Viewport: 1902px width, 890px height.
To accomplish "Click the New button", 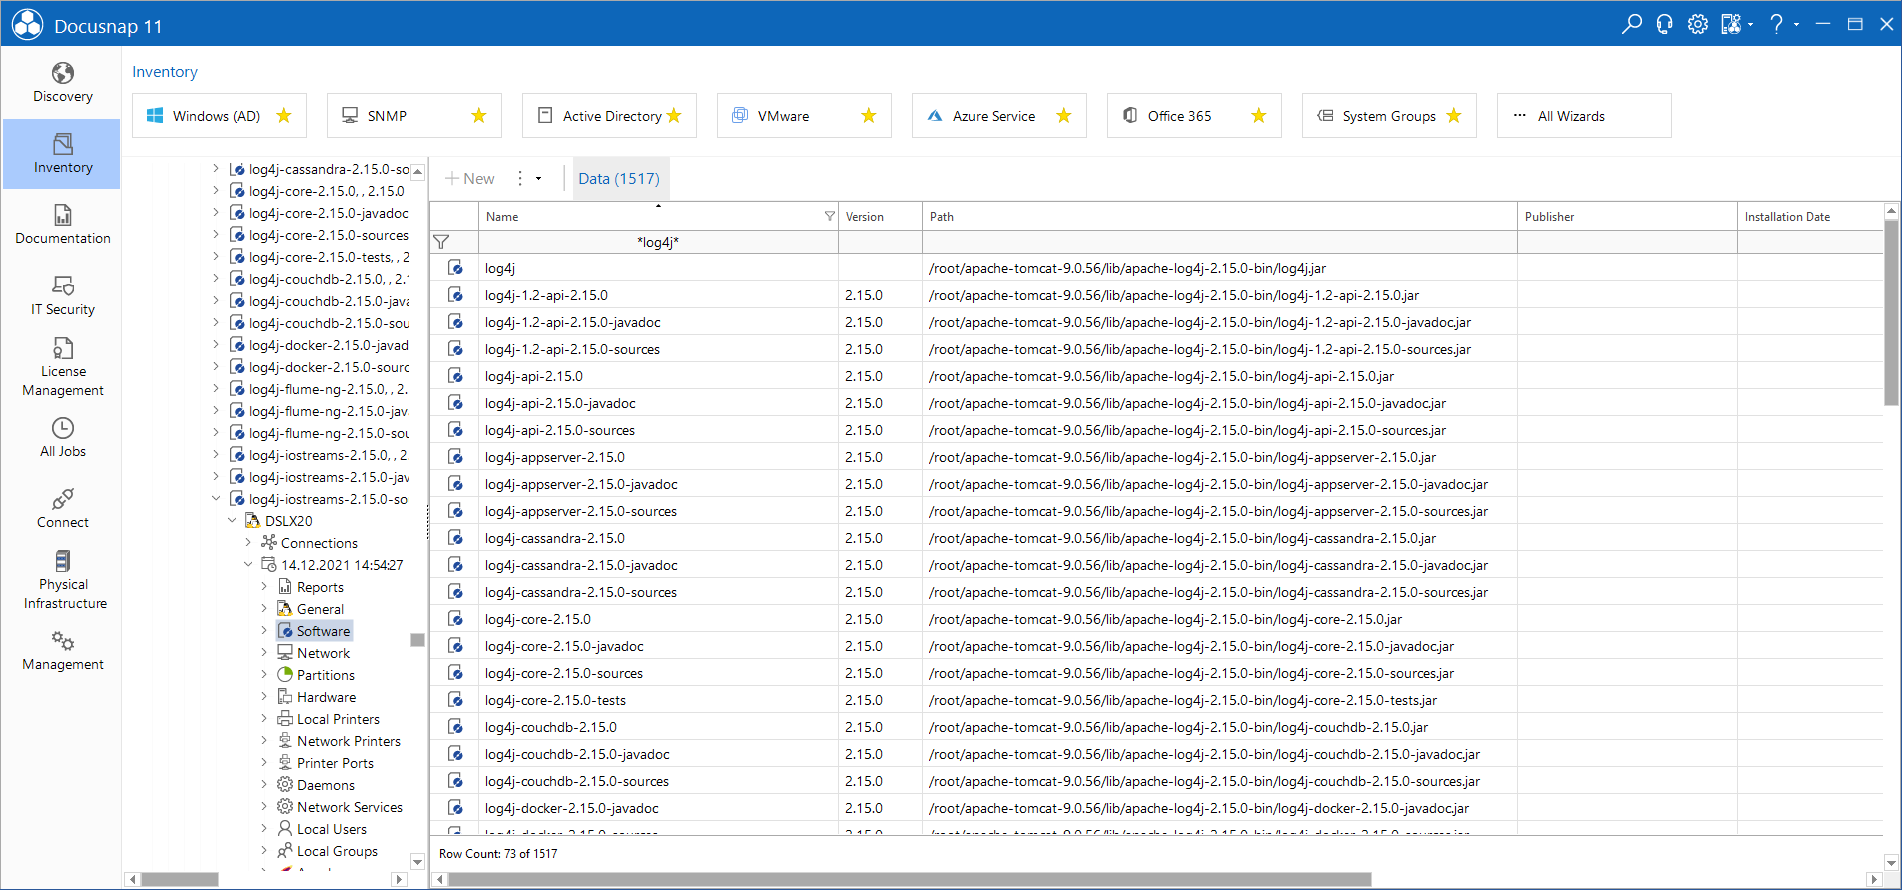I will [470, 178].
